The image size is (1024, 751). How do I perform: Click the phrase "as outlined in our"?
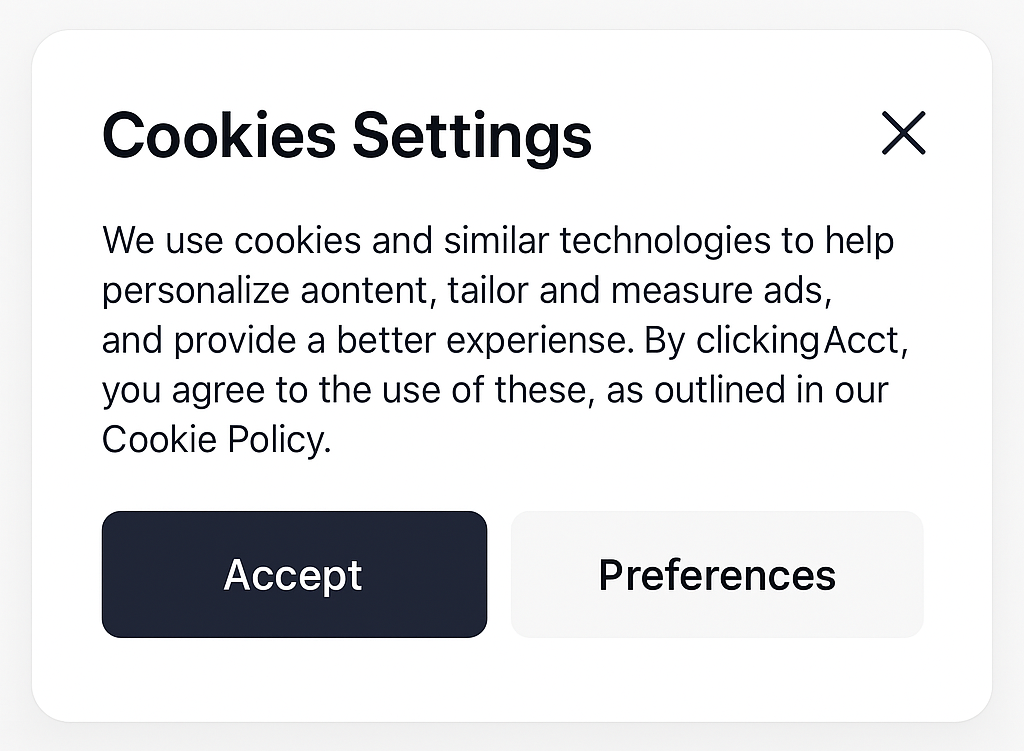coord(747,390)
